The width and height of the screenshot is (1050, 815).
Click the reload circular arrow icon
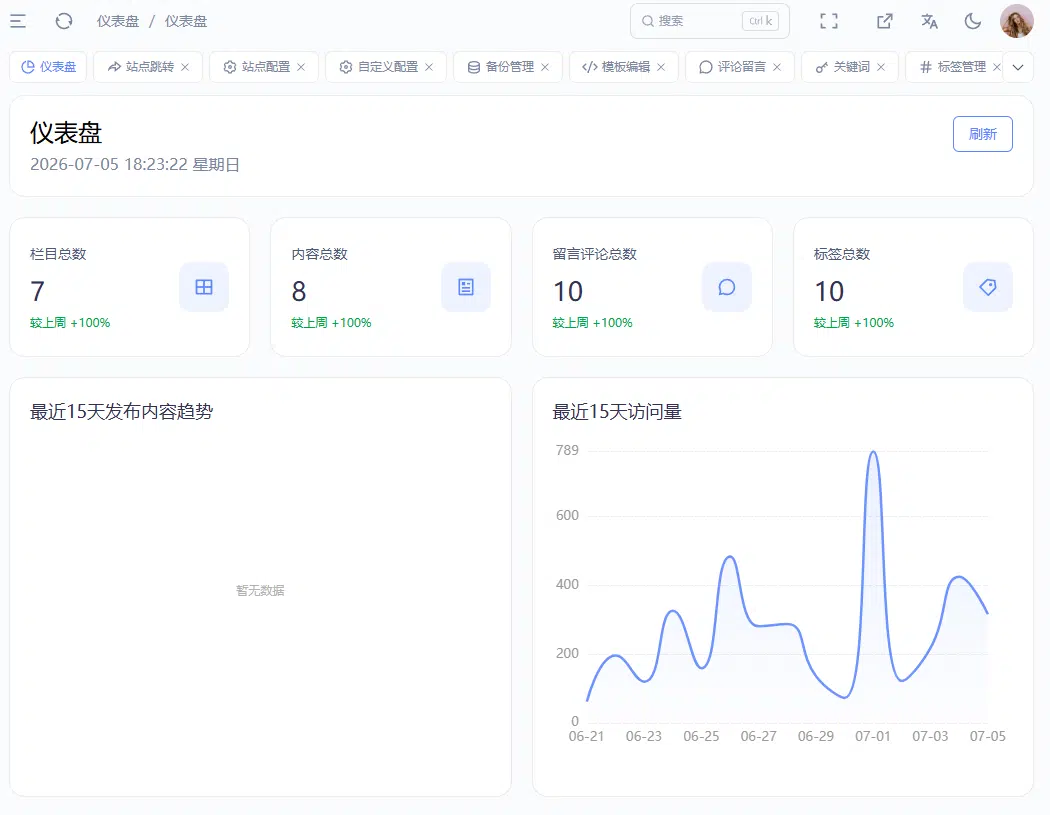[64, 21]
